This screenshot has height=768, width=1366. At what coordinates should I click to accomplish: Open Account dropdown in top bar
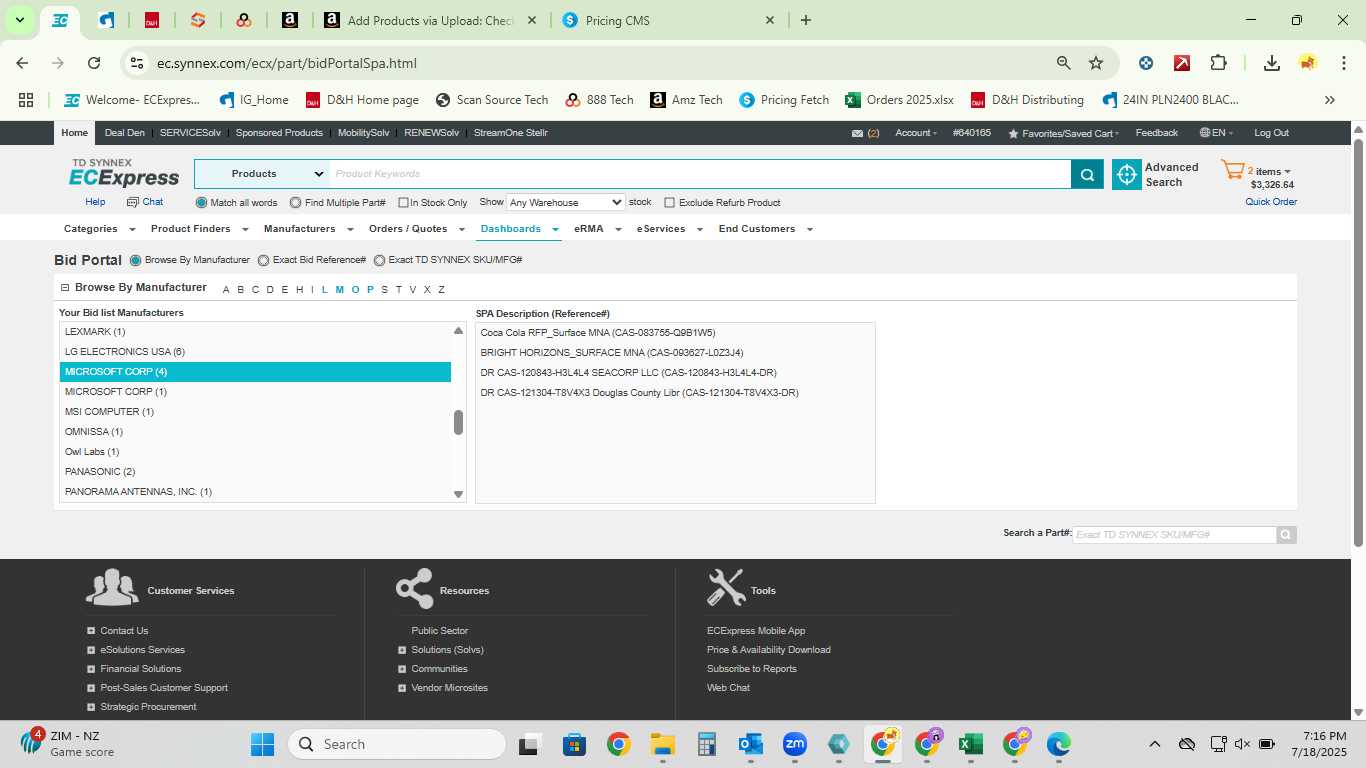(x=916, y=133)
